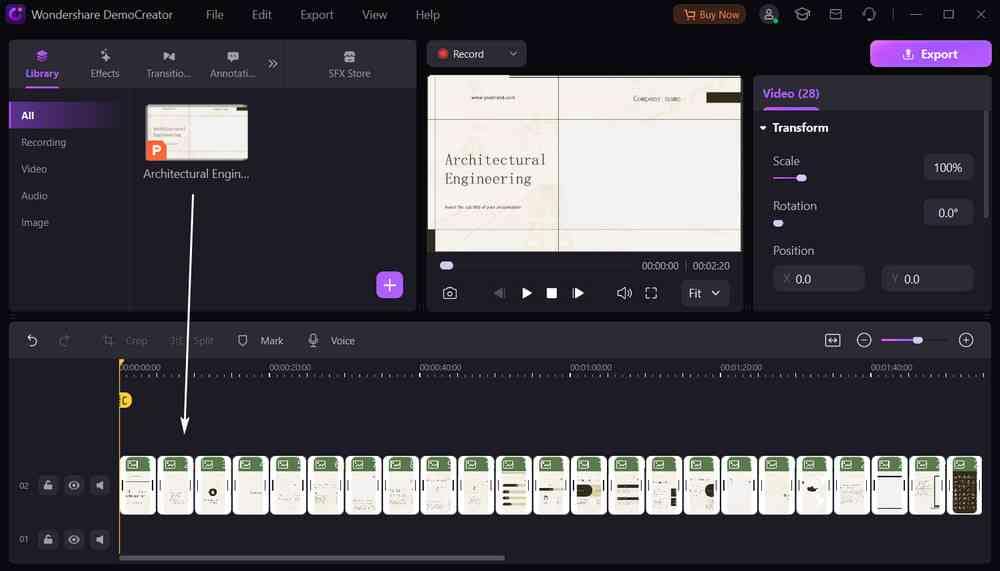Take a snapshot with the camera icon

pos(450,293)
